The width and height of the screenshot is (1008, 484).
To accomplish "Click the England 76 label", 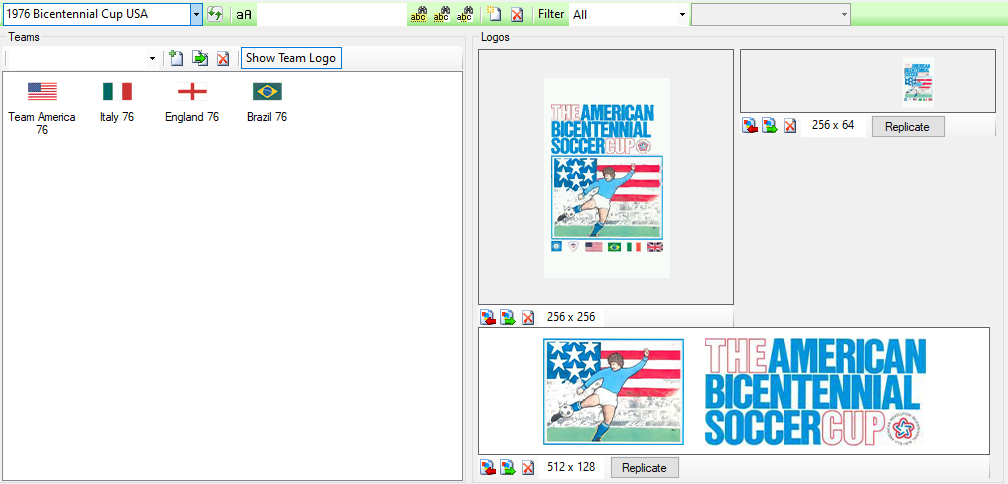I will [192, 117].
